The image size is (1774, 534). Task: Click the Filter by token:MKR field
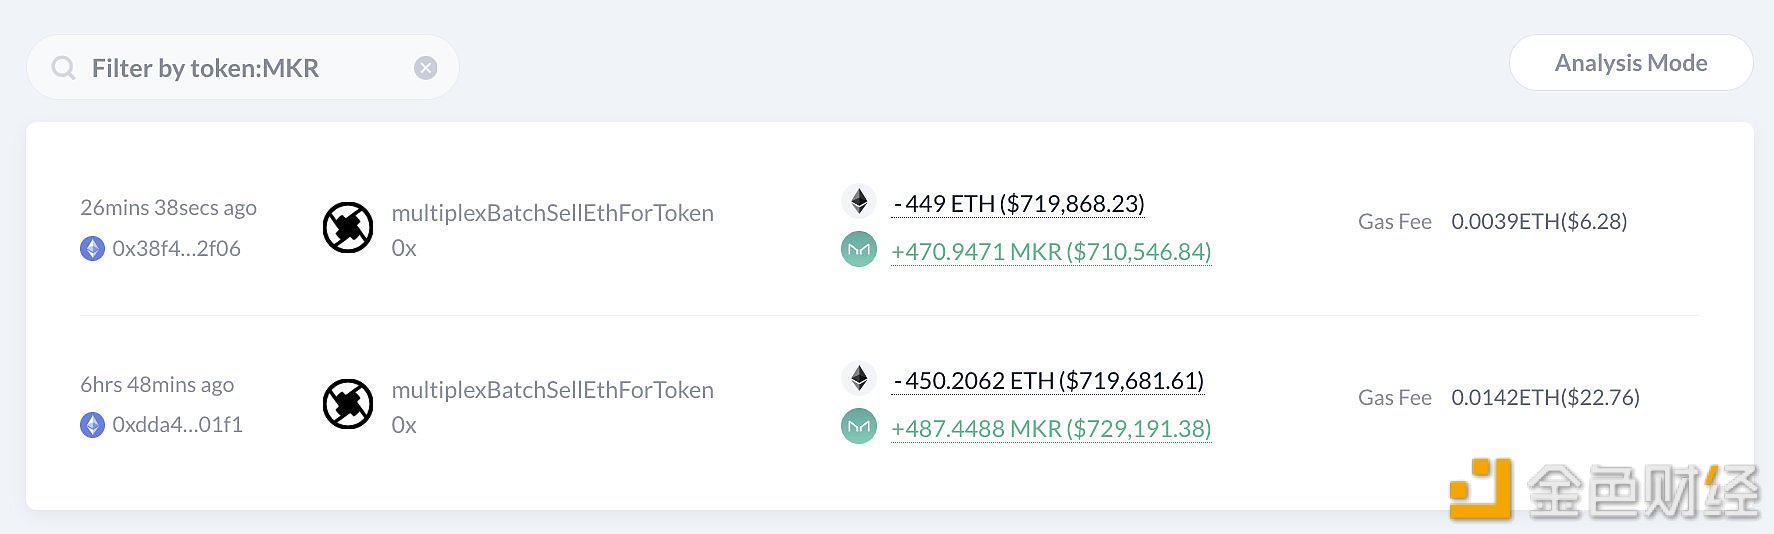243,68
